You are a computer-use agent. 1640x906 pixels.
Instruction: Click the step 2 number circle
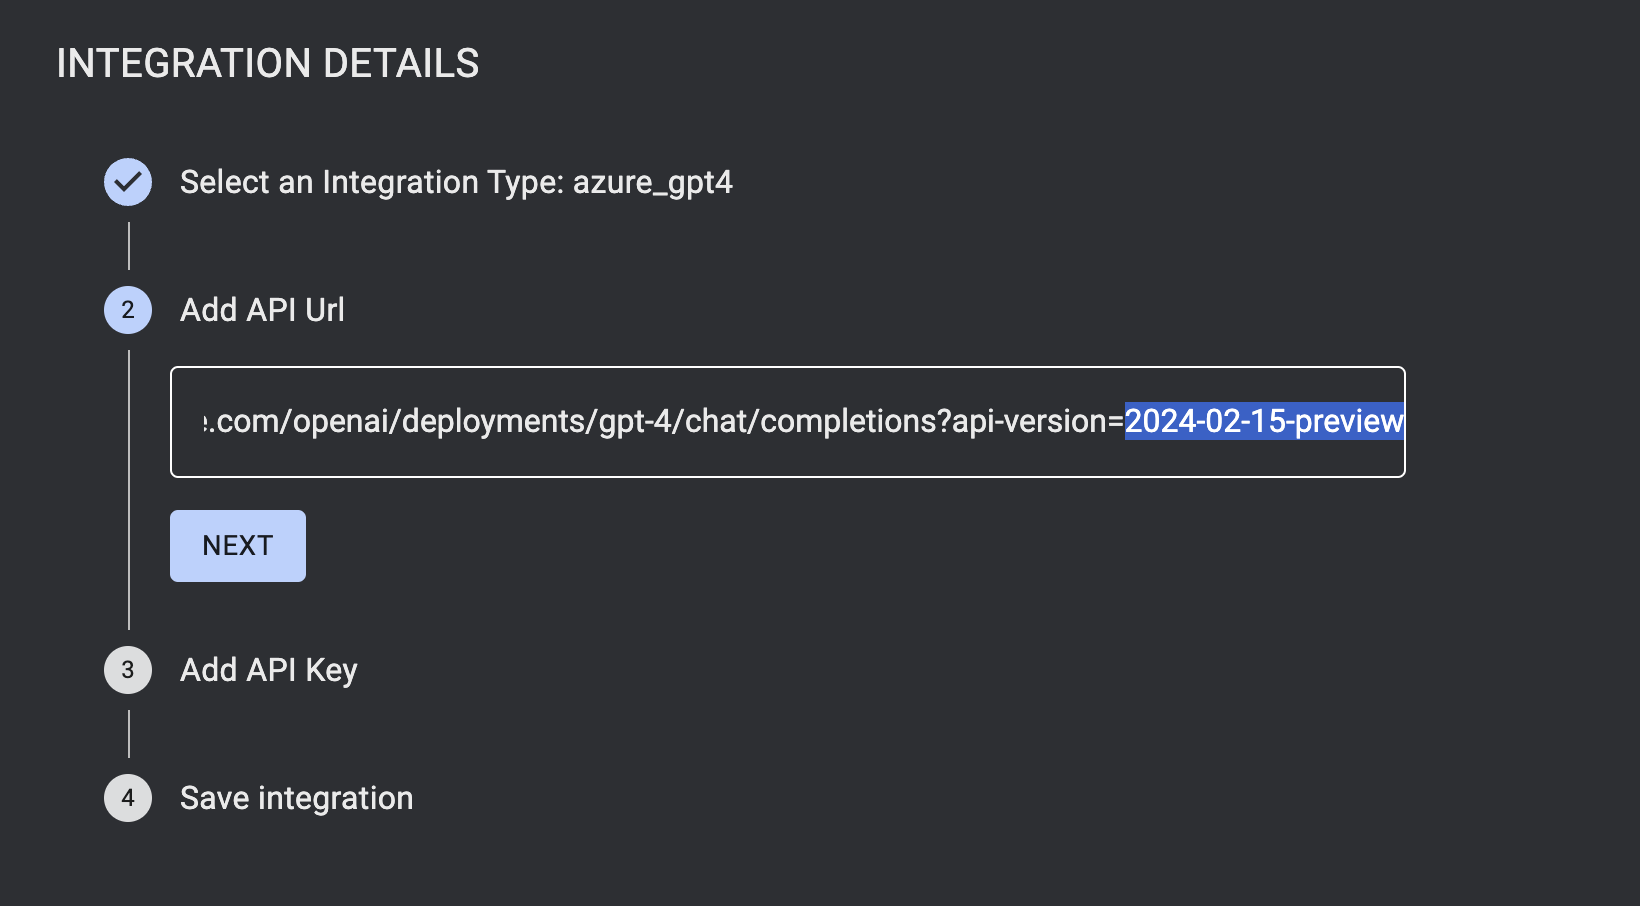(x=128, y=310)
